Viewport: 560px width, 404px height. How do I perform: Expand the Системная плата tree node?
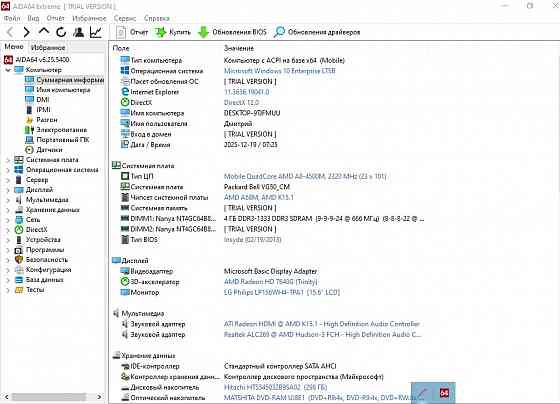point(8,160)
